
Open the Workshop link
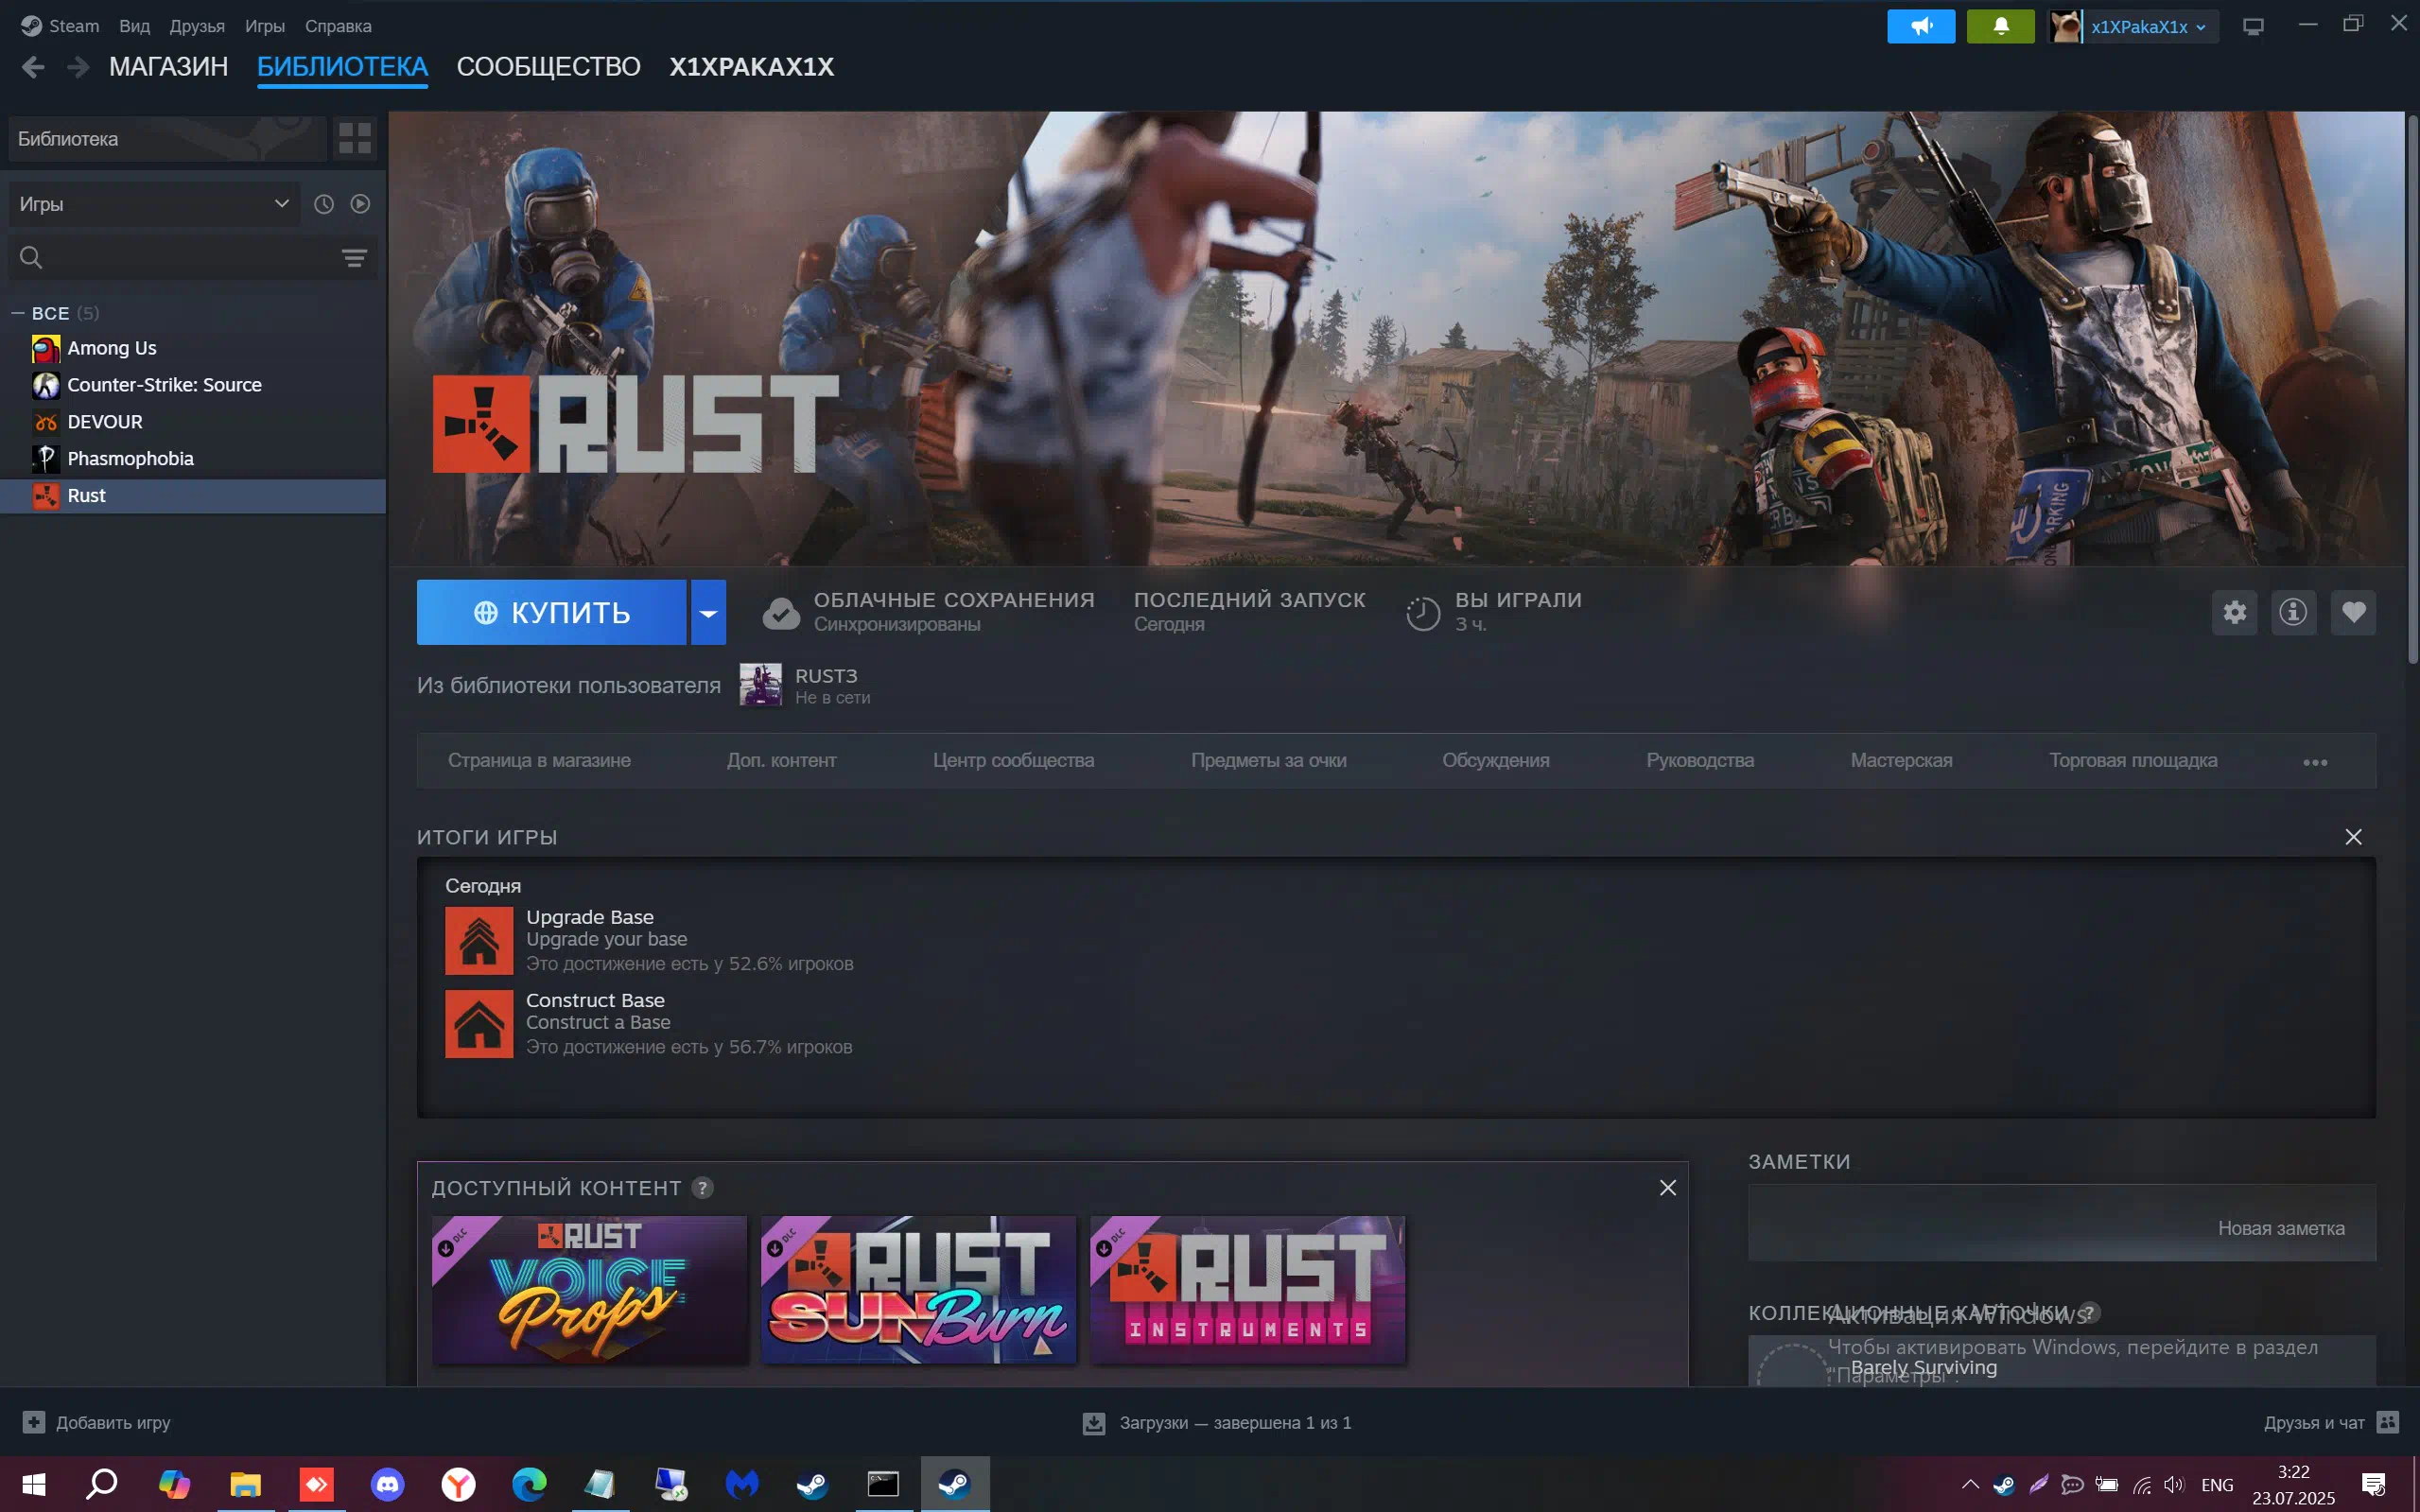click(1901, 761)
